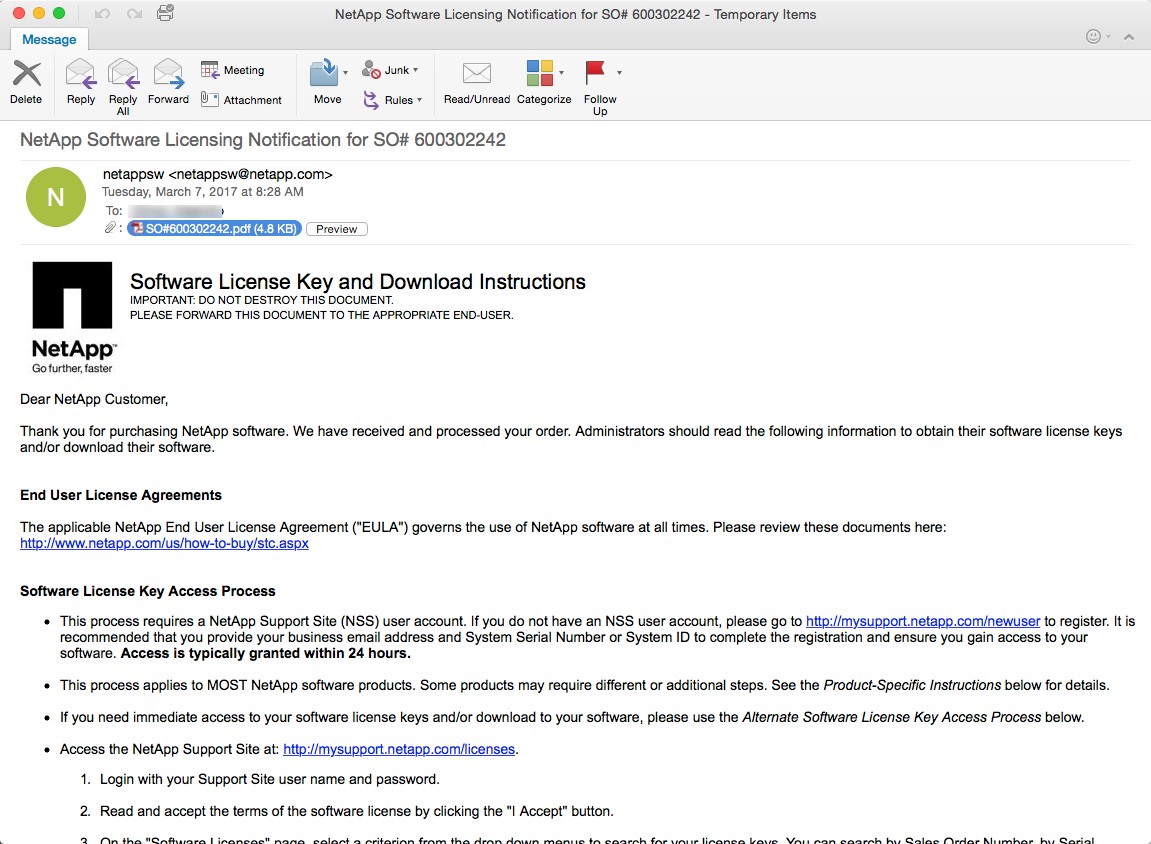Open the SO#600302242.pdf attachment
The image size is (1151, 844).
(213, 229)
